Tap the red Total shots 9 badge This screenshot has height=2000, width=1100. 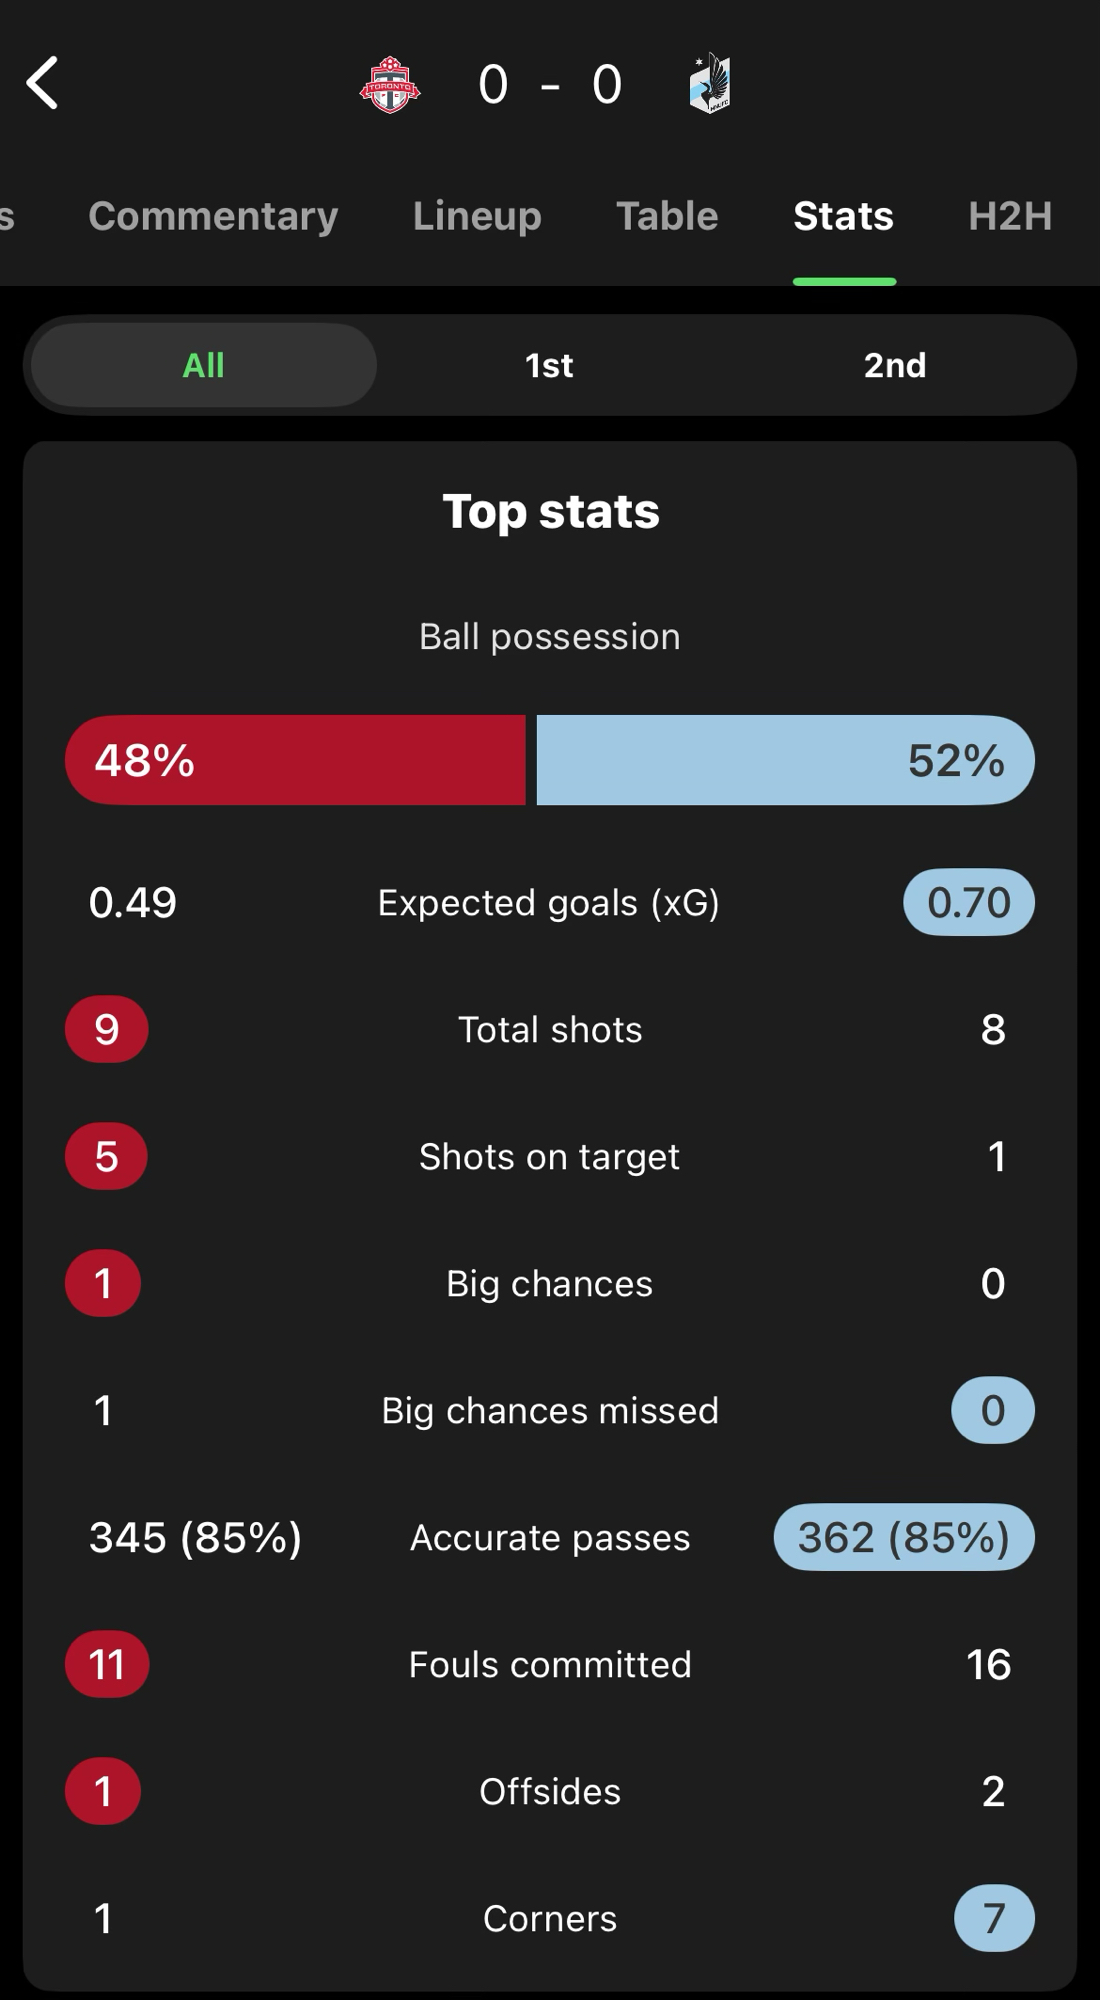107,1030
